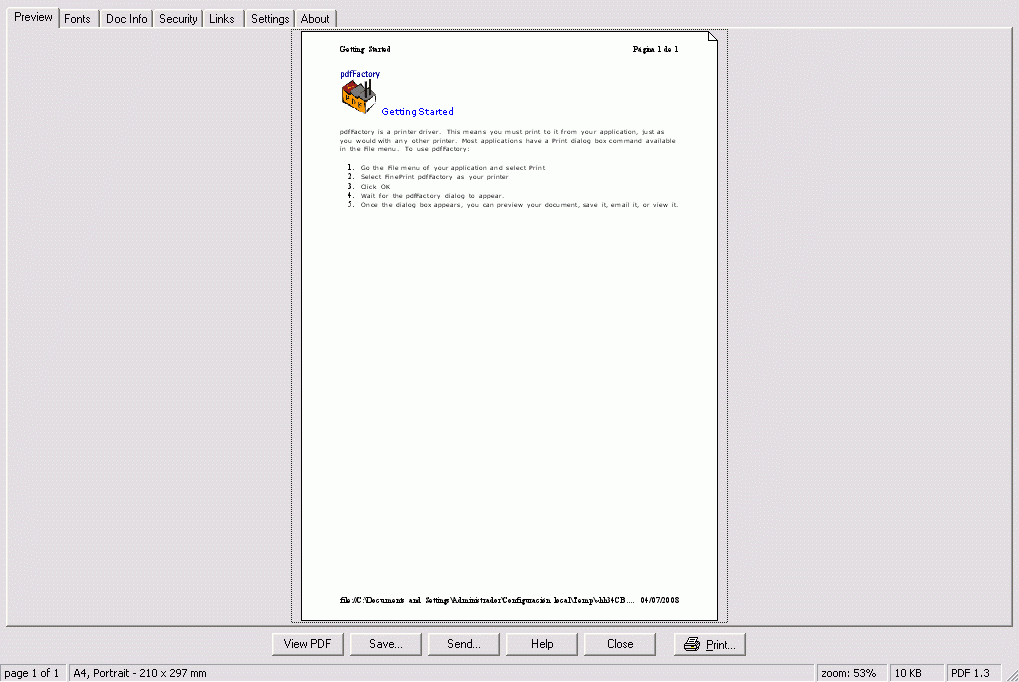Image resolution: width=1019 pixels, height=682 pixels.
Task: Close the pdfFactory dialog
Action: 619,644
